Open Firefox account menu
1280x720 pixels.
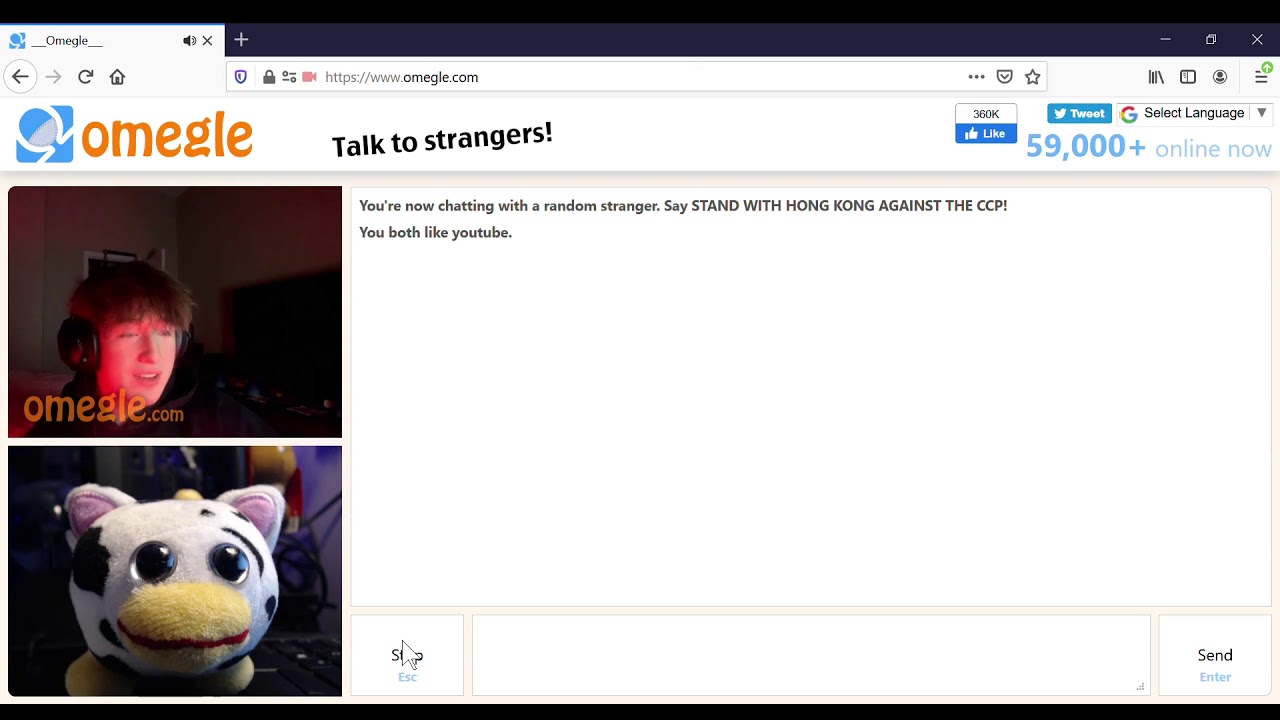(1220, 77)
